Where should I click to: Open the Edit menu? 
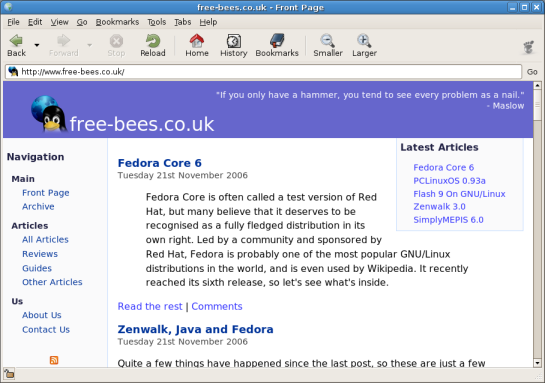[x=35, y=22]
